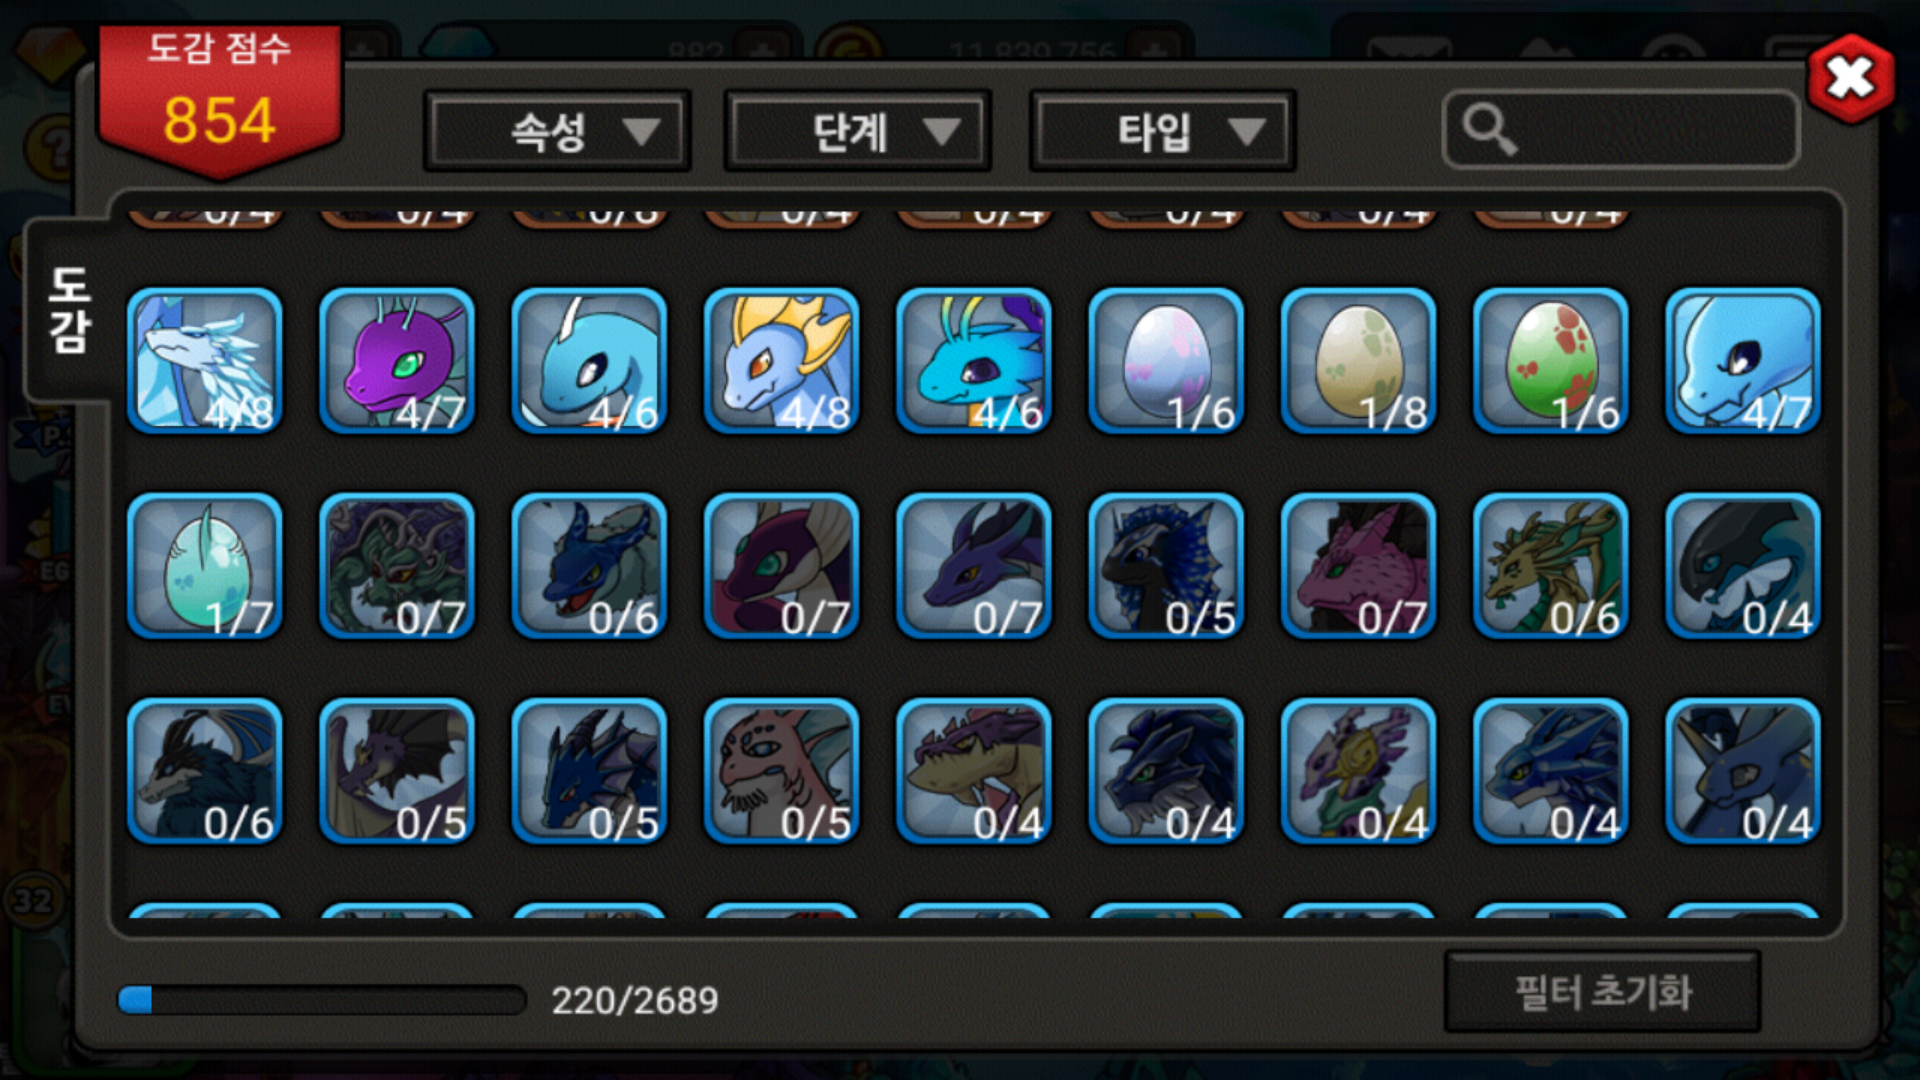Image resolution: width=1920 pixels, height=1080 pixels.
Task: Select the ice crystal dragon tile 4/8
Action: pyautogui.click(x=205, y=361)
